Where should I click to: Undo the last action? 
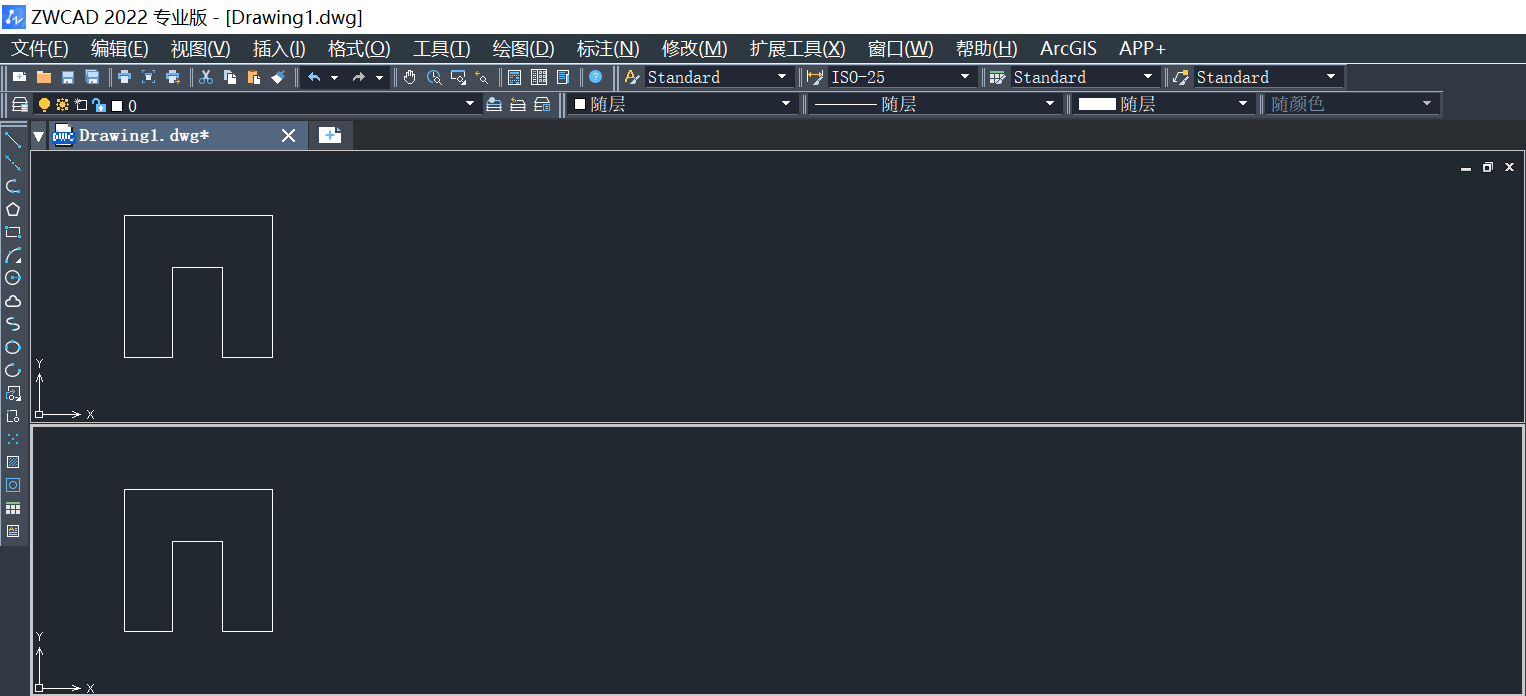point(314,77)
